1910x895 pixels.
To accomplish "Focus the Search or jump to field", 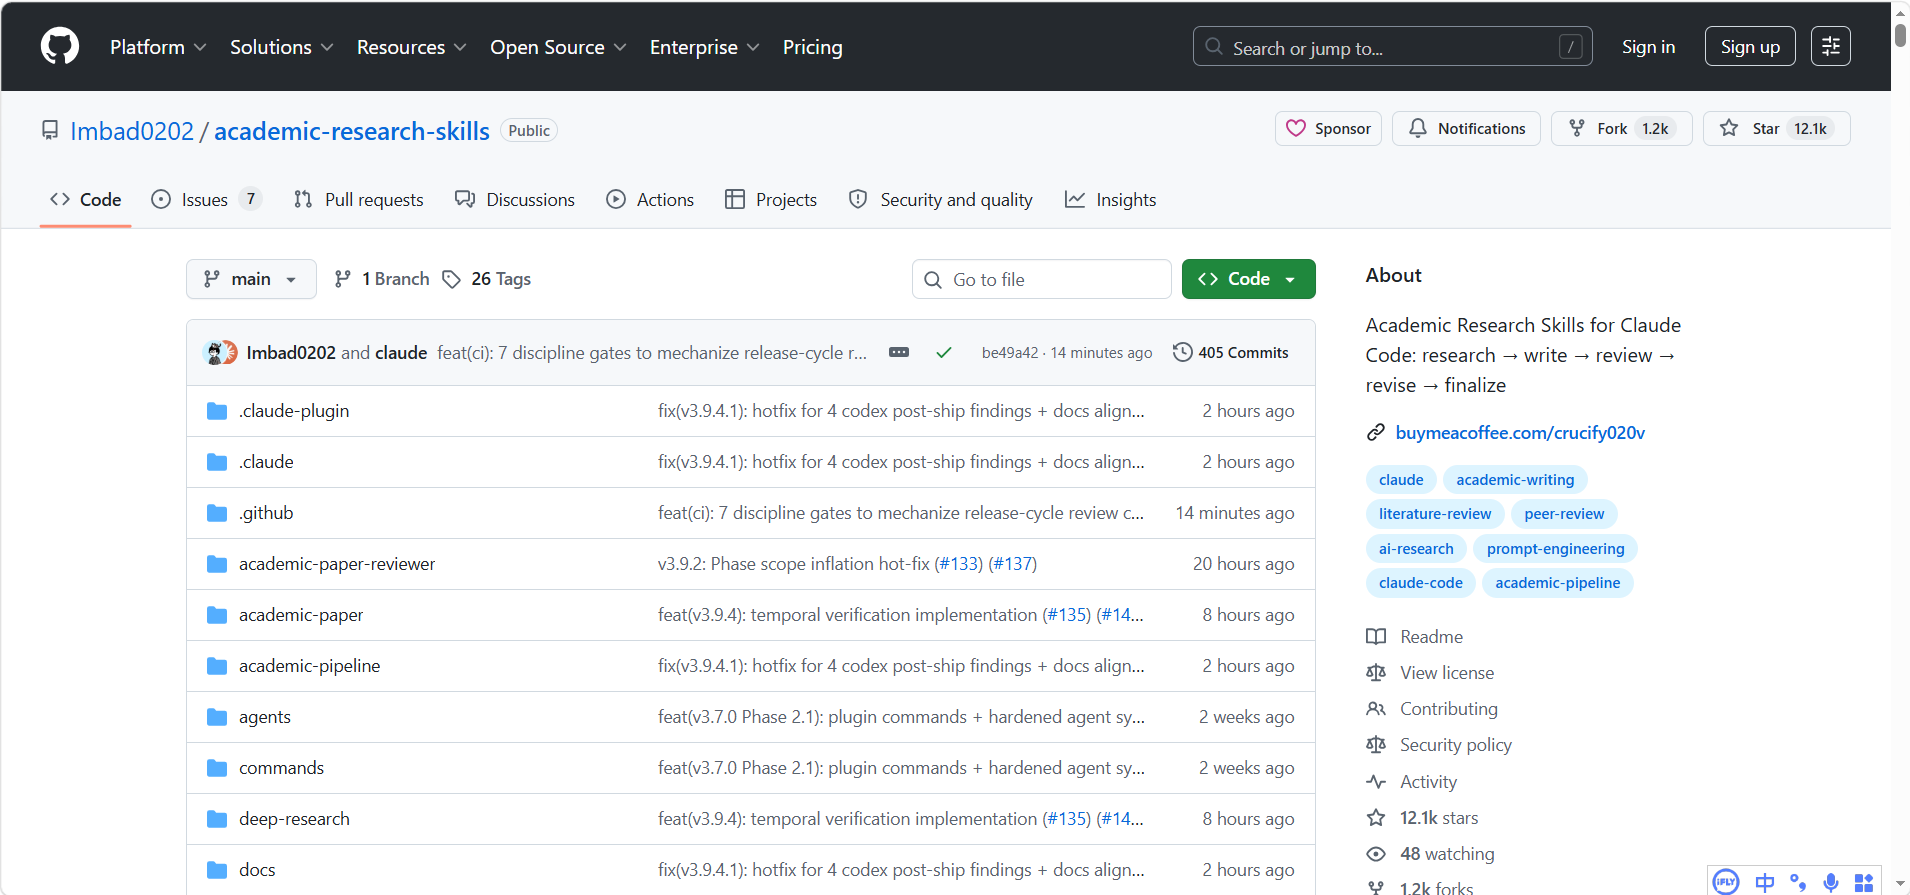I will pyautogui.click(x=1392, y=46).
